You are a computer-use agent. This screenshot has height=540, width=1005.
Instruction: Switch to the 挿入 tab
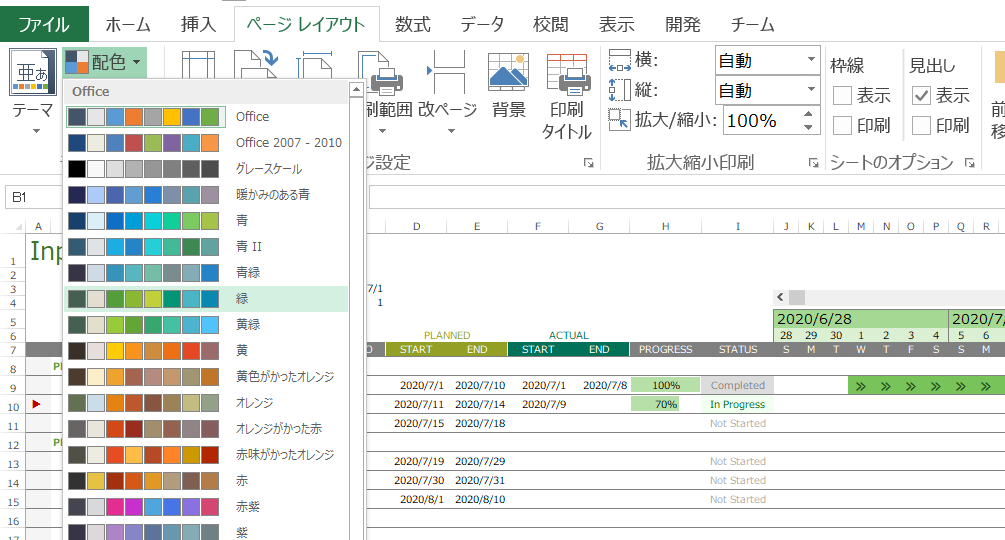199,24
